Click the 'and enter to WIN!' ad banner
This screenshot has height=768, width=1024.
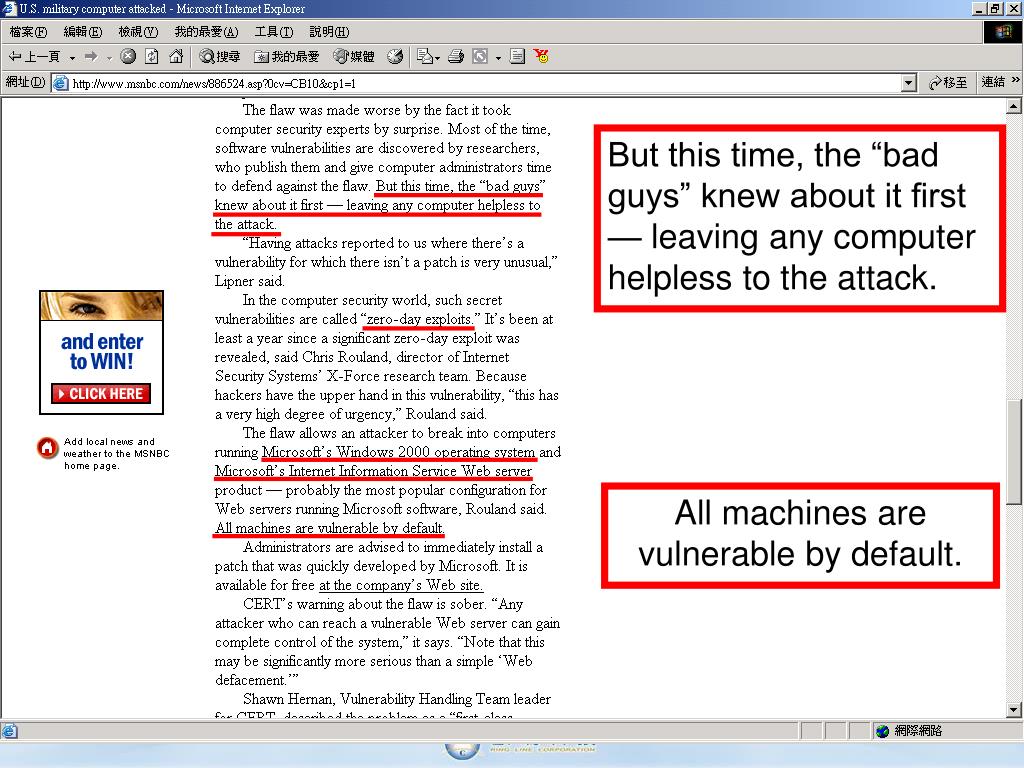pos(101,351)
